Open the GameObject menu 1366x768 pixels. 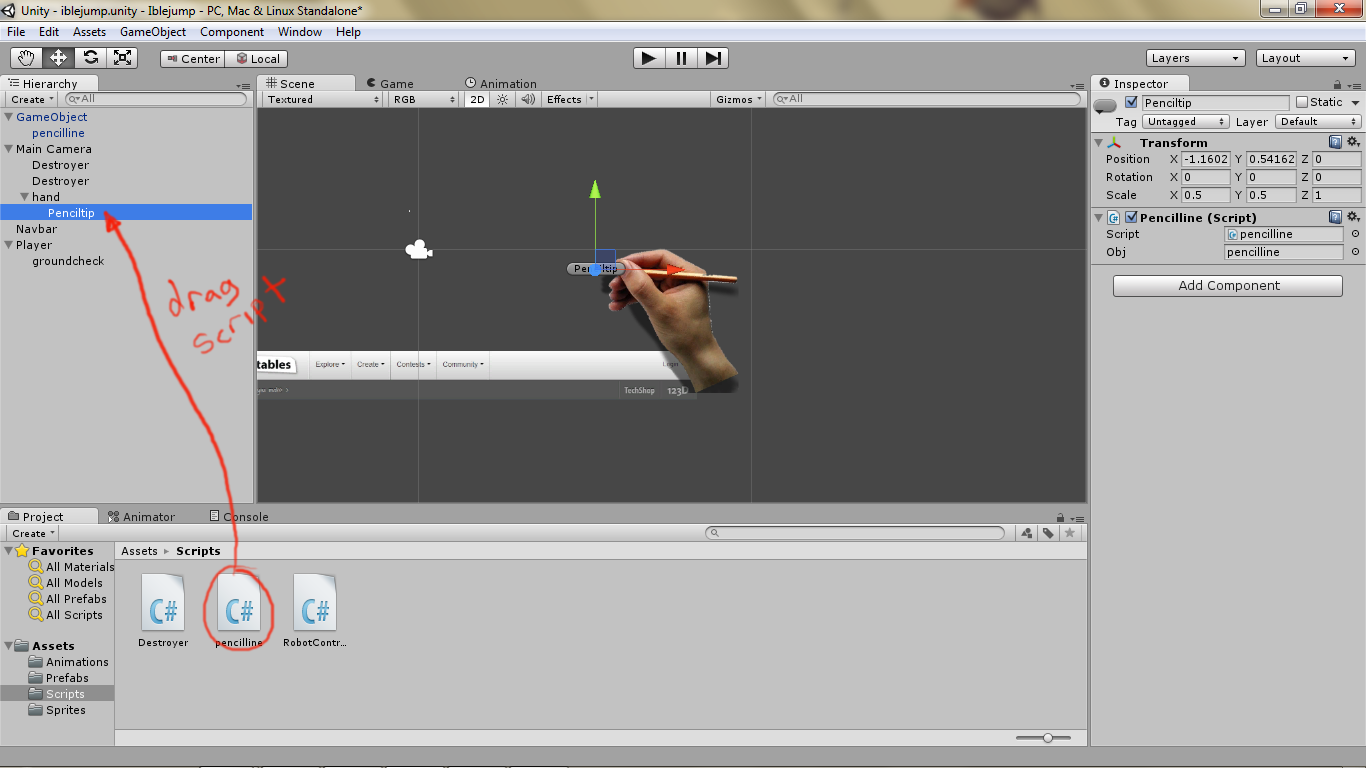point(153,32)
